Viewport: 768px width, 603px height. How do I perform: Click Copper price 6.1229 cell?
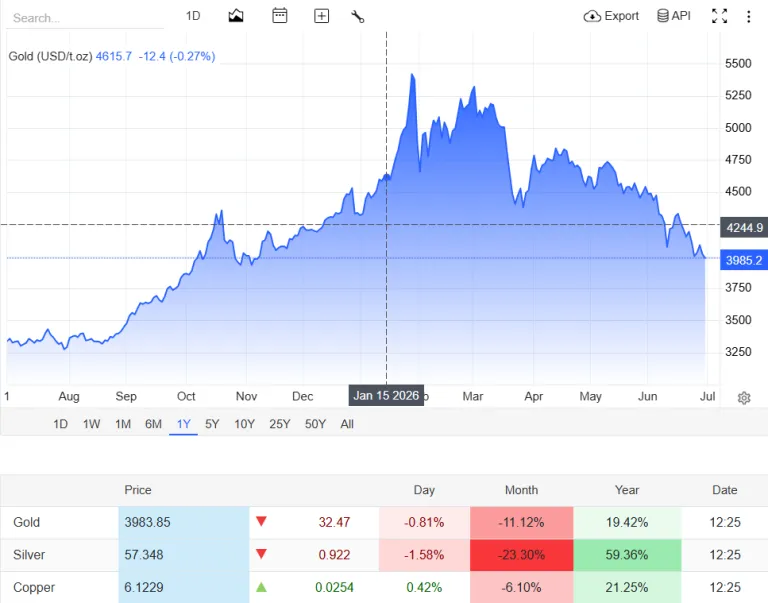pyautogui.click(x=184, y=587)
